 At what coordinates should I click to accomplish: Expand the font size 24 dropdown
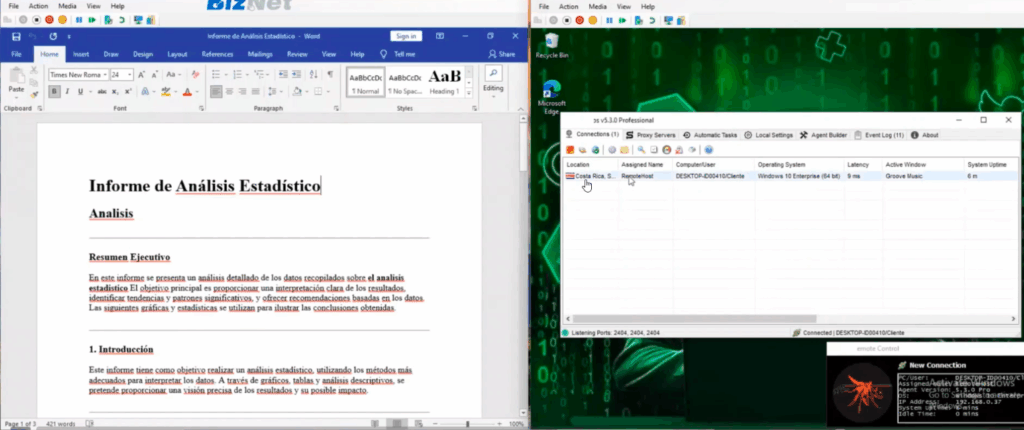click(x=130, y=75)
